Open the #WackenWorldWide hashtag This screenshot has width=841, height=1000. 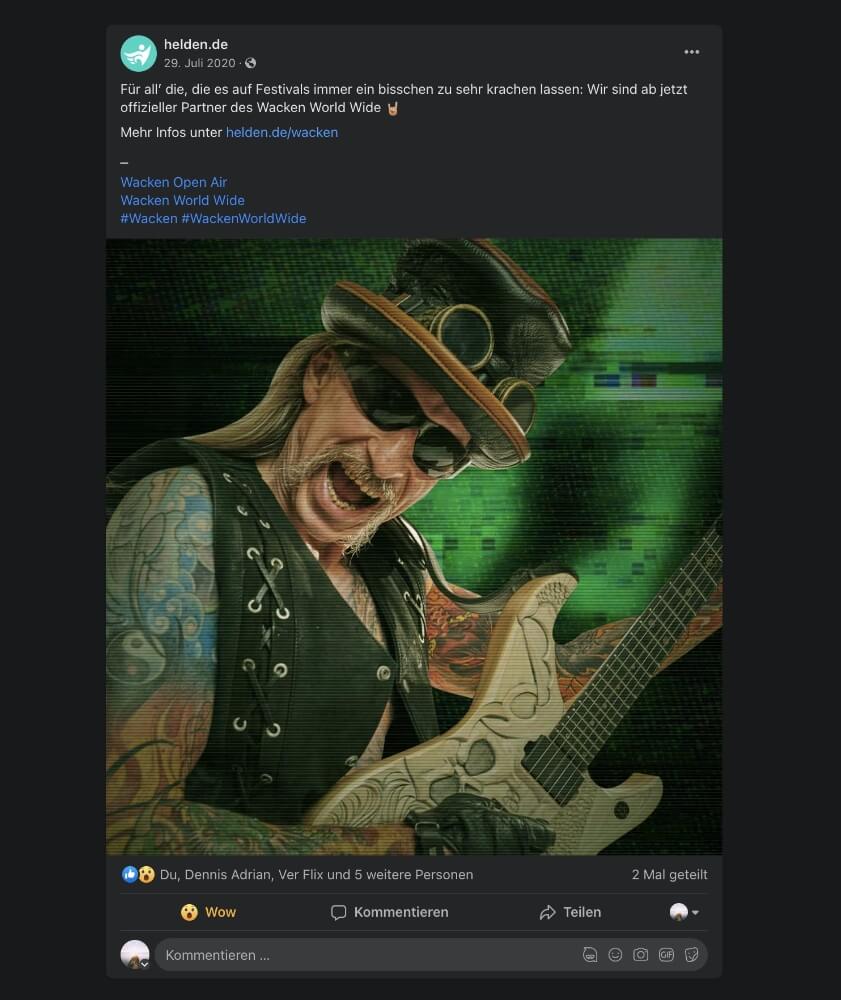coord(244,218)
